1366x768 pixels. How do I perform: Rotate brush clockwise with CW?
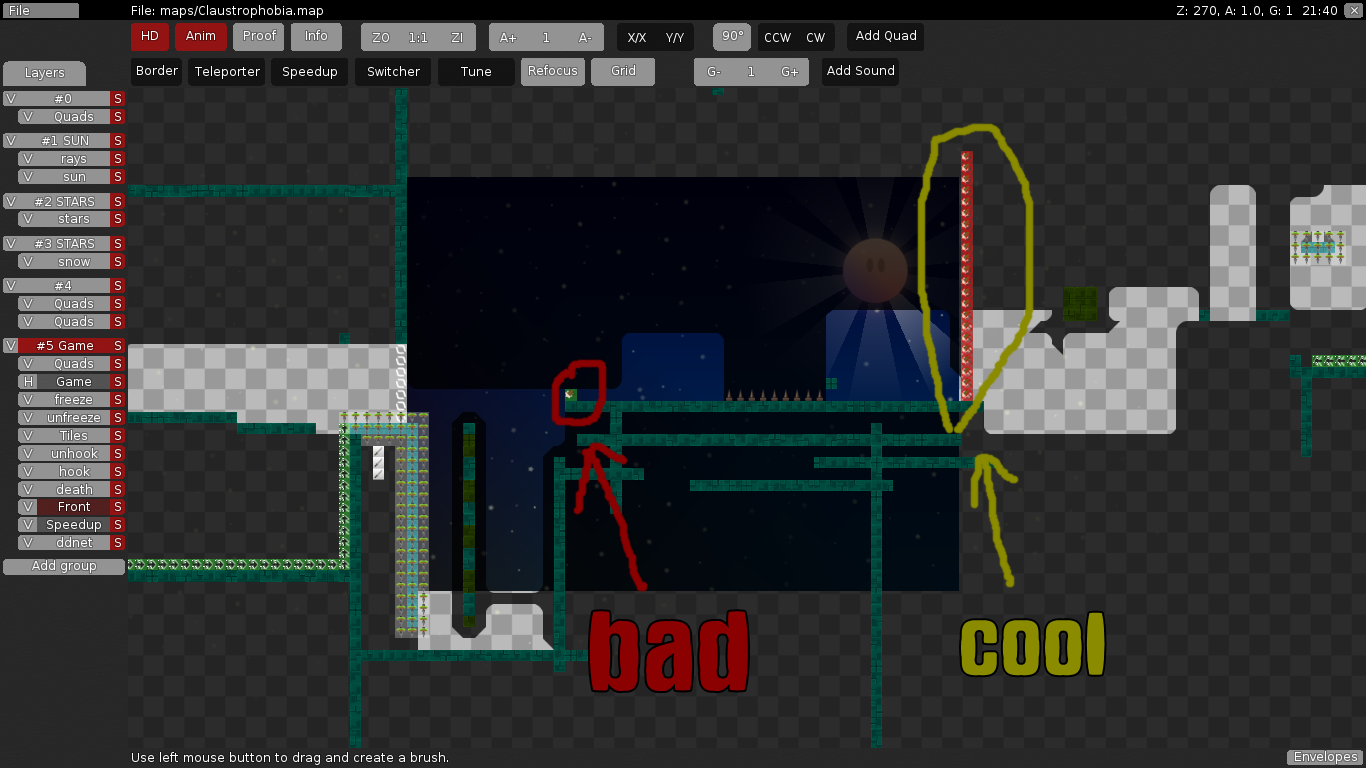click(812, 36)
